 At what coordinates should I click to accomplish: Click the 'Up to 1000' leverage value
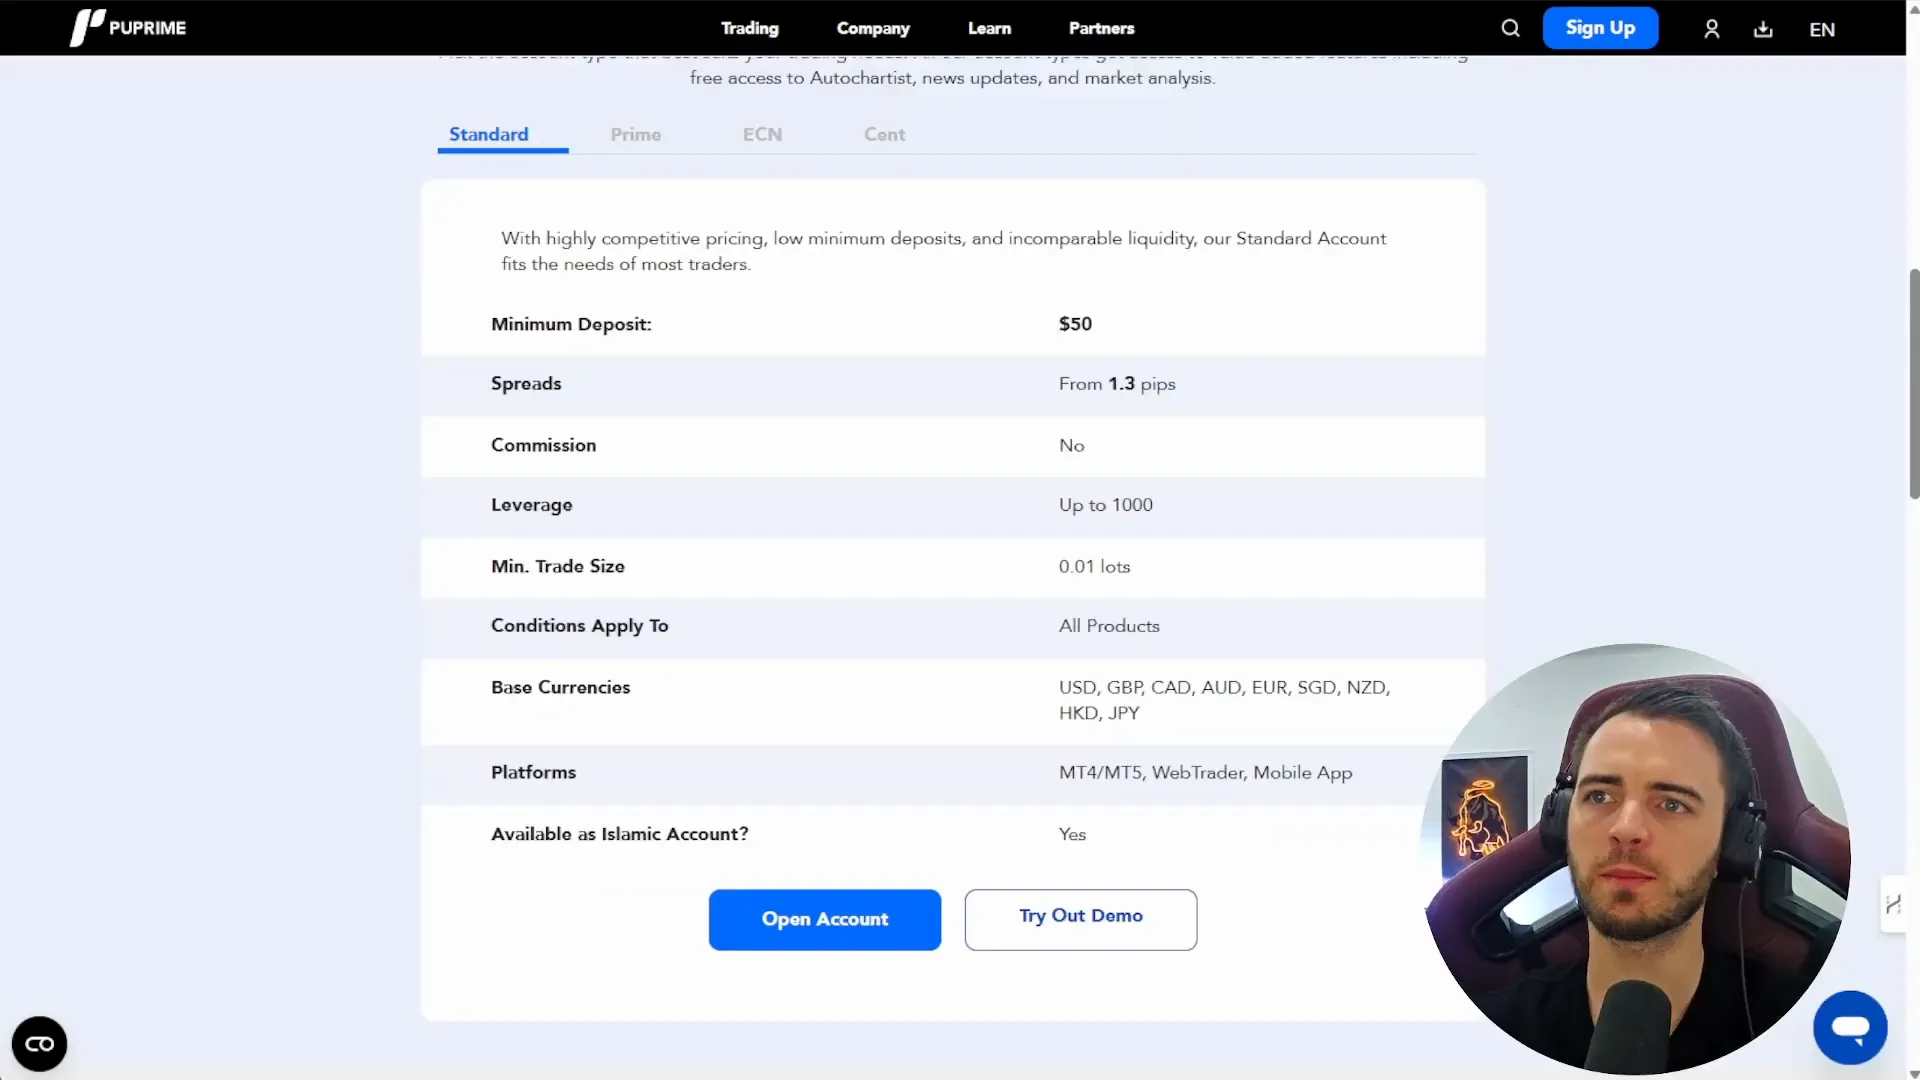(x=1105, y=505)
